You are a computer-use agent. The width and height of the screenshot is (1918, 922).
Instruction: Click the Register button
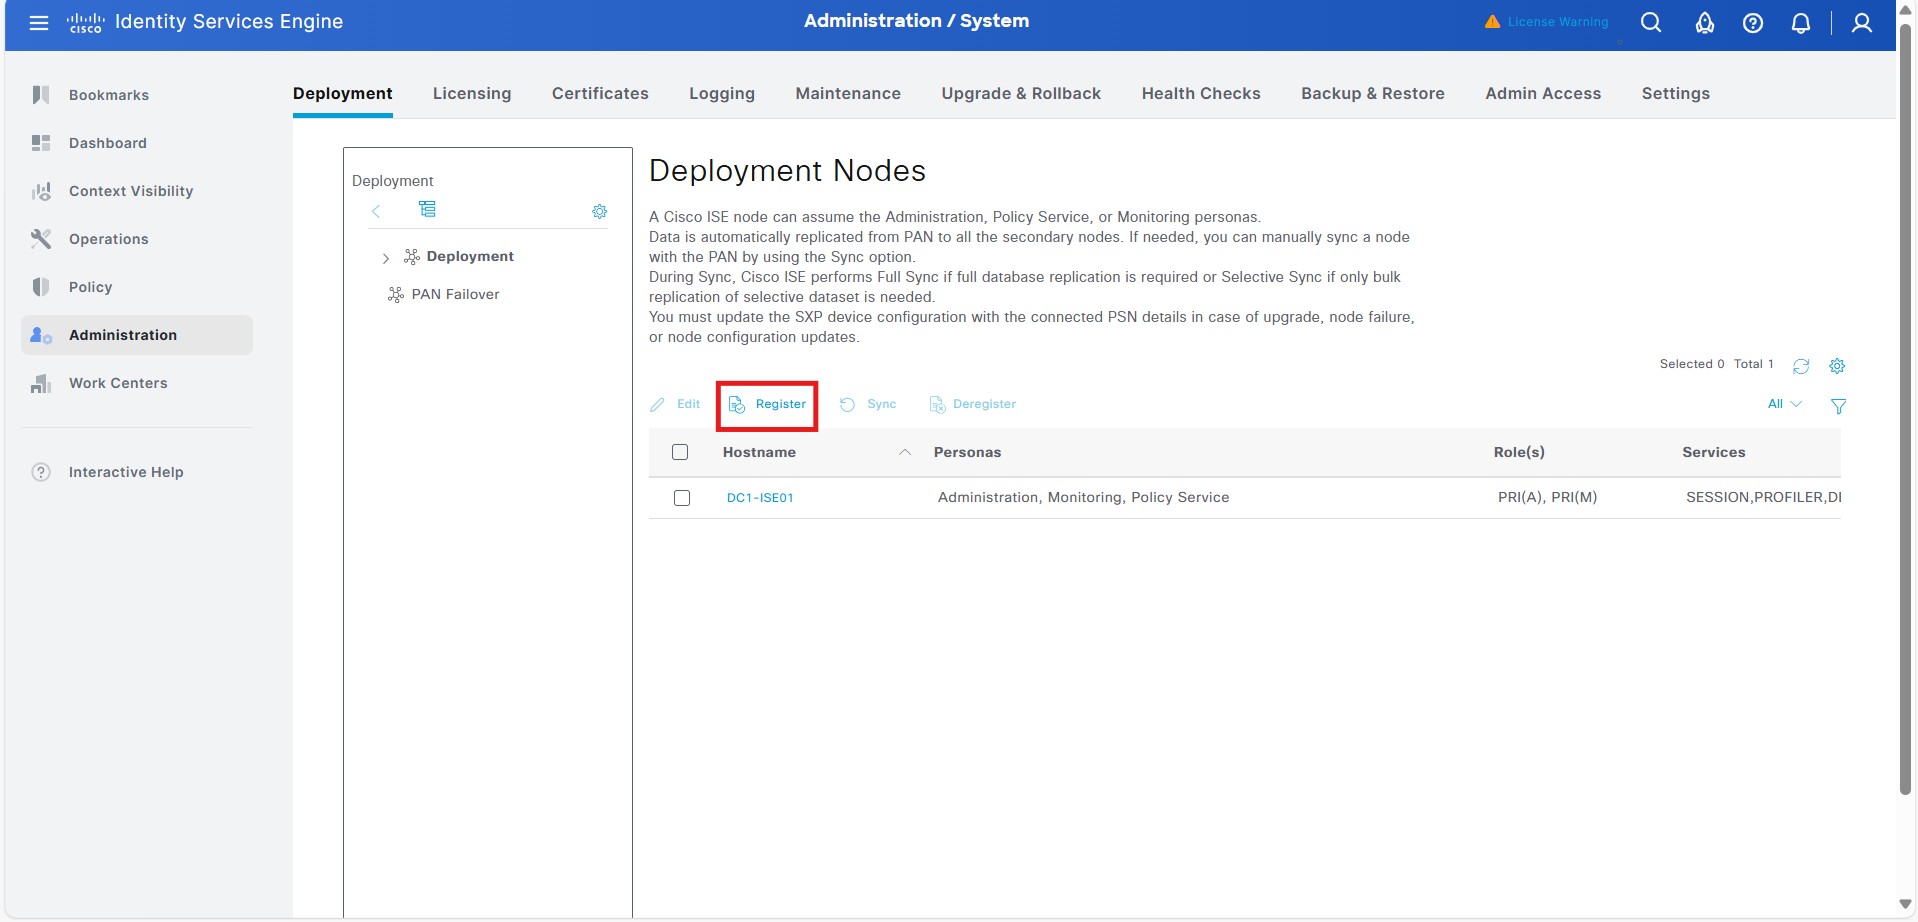click(x=767, y=405)
